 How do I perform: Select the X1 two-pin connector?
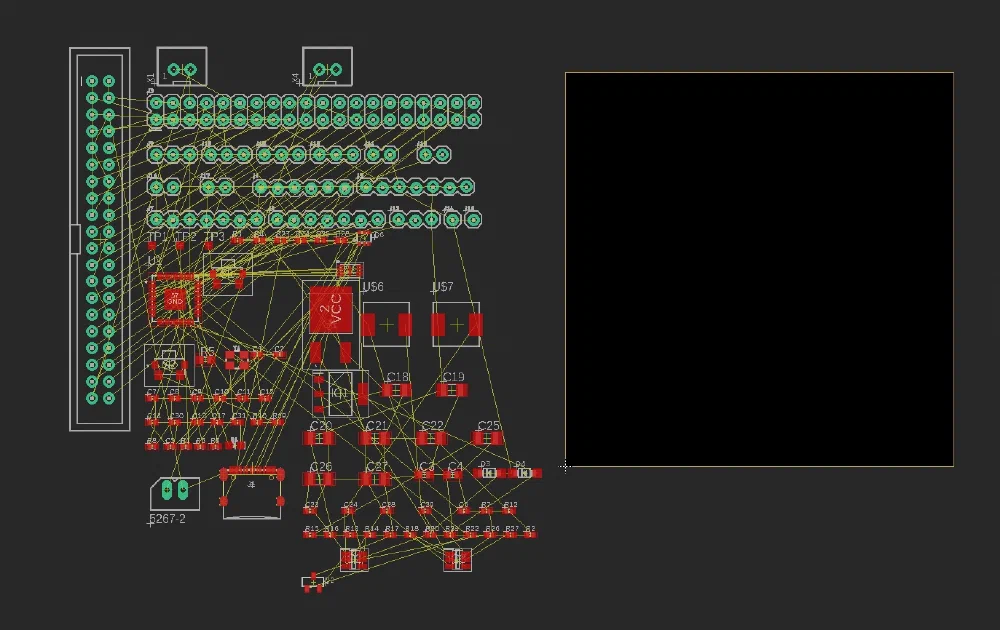tap(182, 66)
